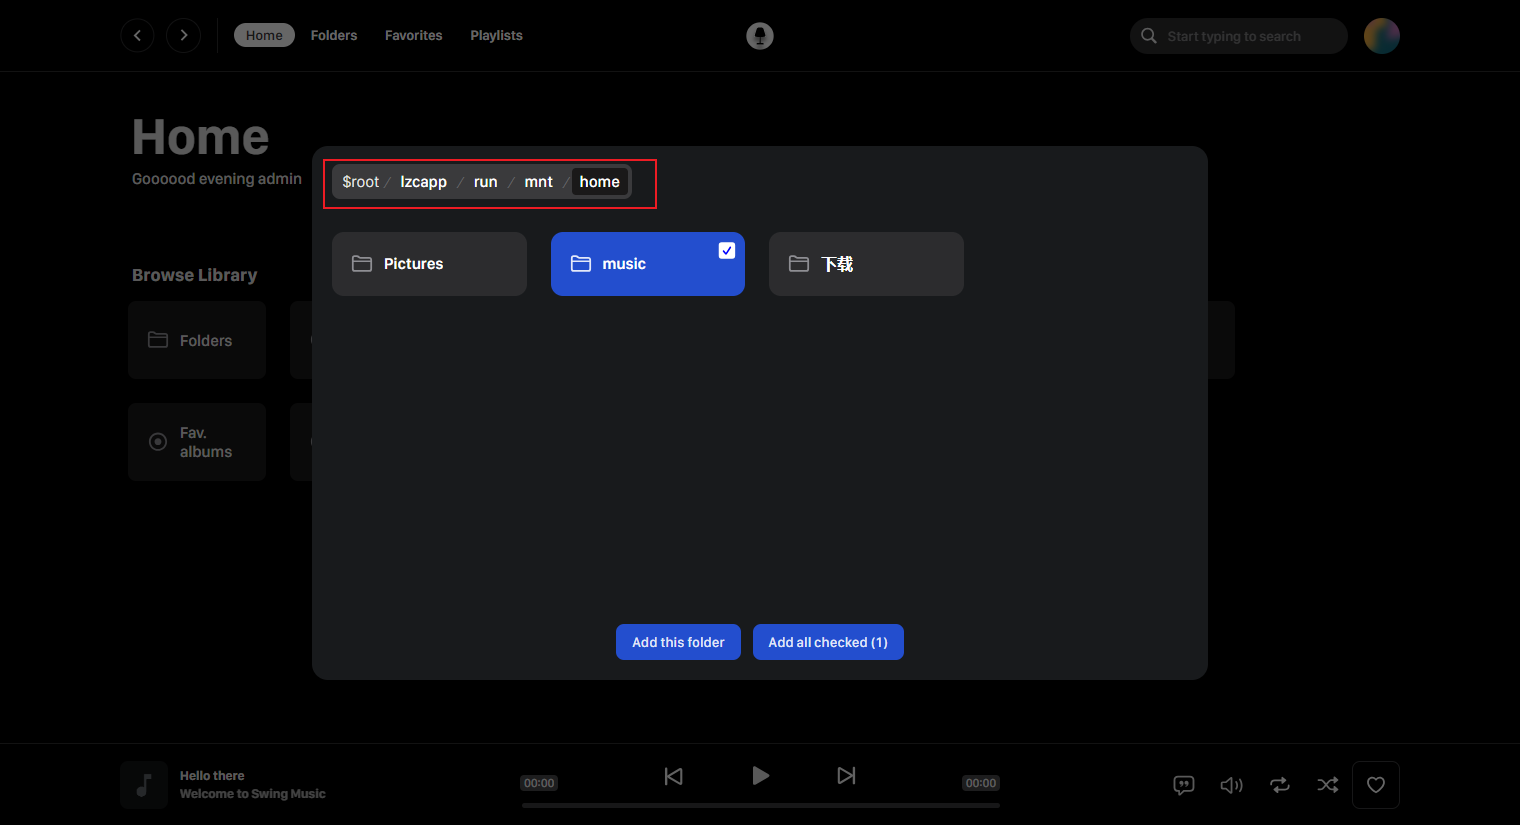1520x825 pixels.
Task: Go back with the left arrow button
Action: 137,35
